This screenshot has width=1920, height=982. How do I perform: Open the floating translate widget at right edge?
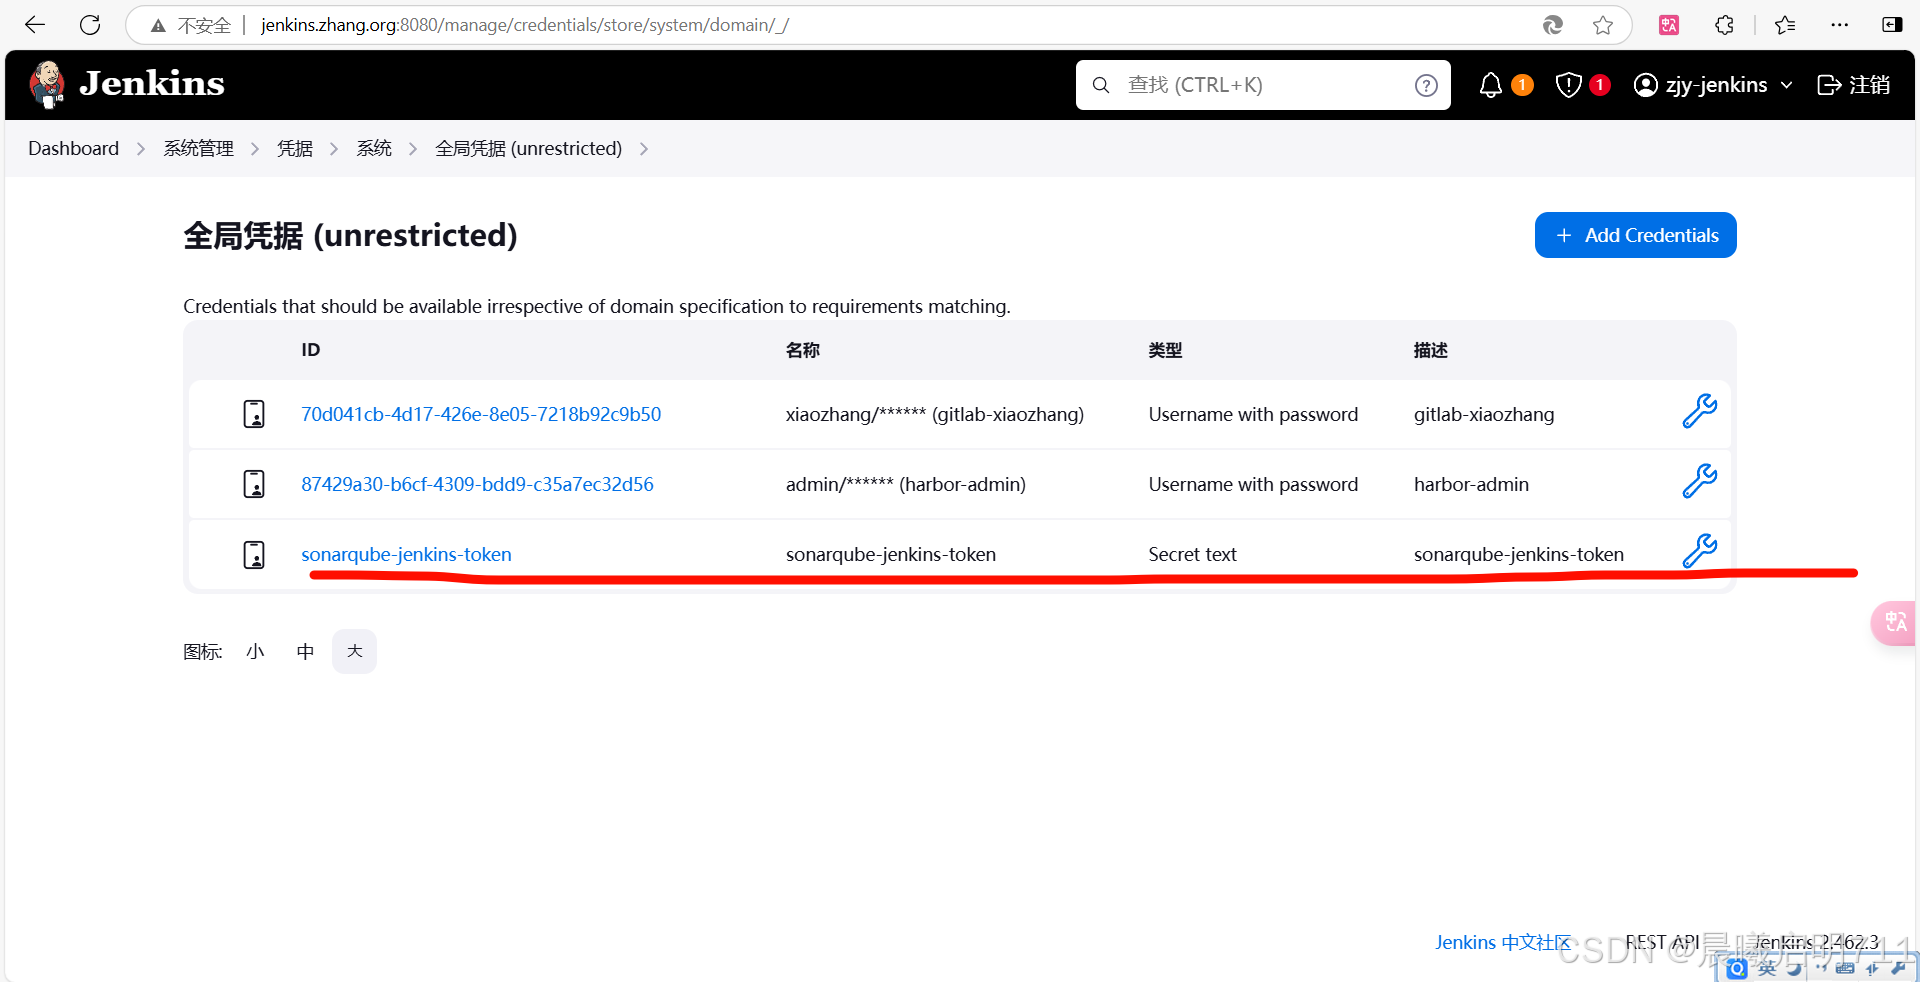tap(1894, 623)
